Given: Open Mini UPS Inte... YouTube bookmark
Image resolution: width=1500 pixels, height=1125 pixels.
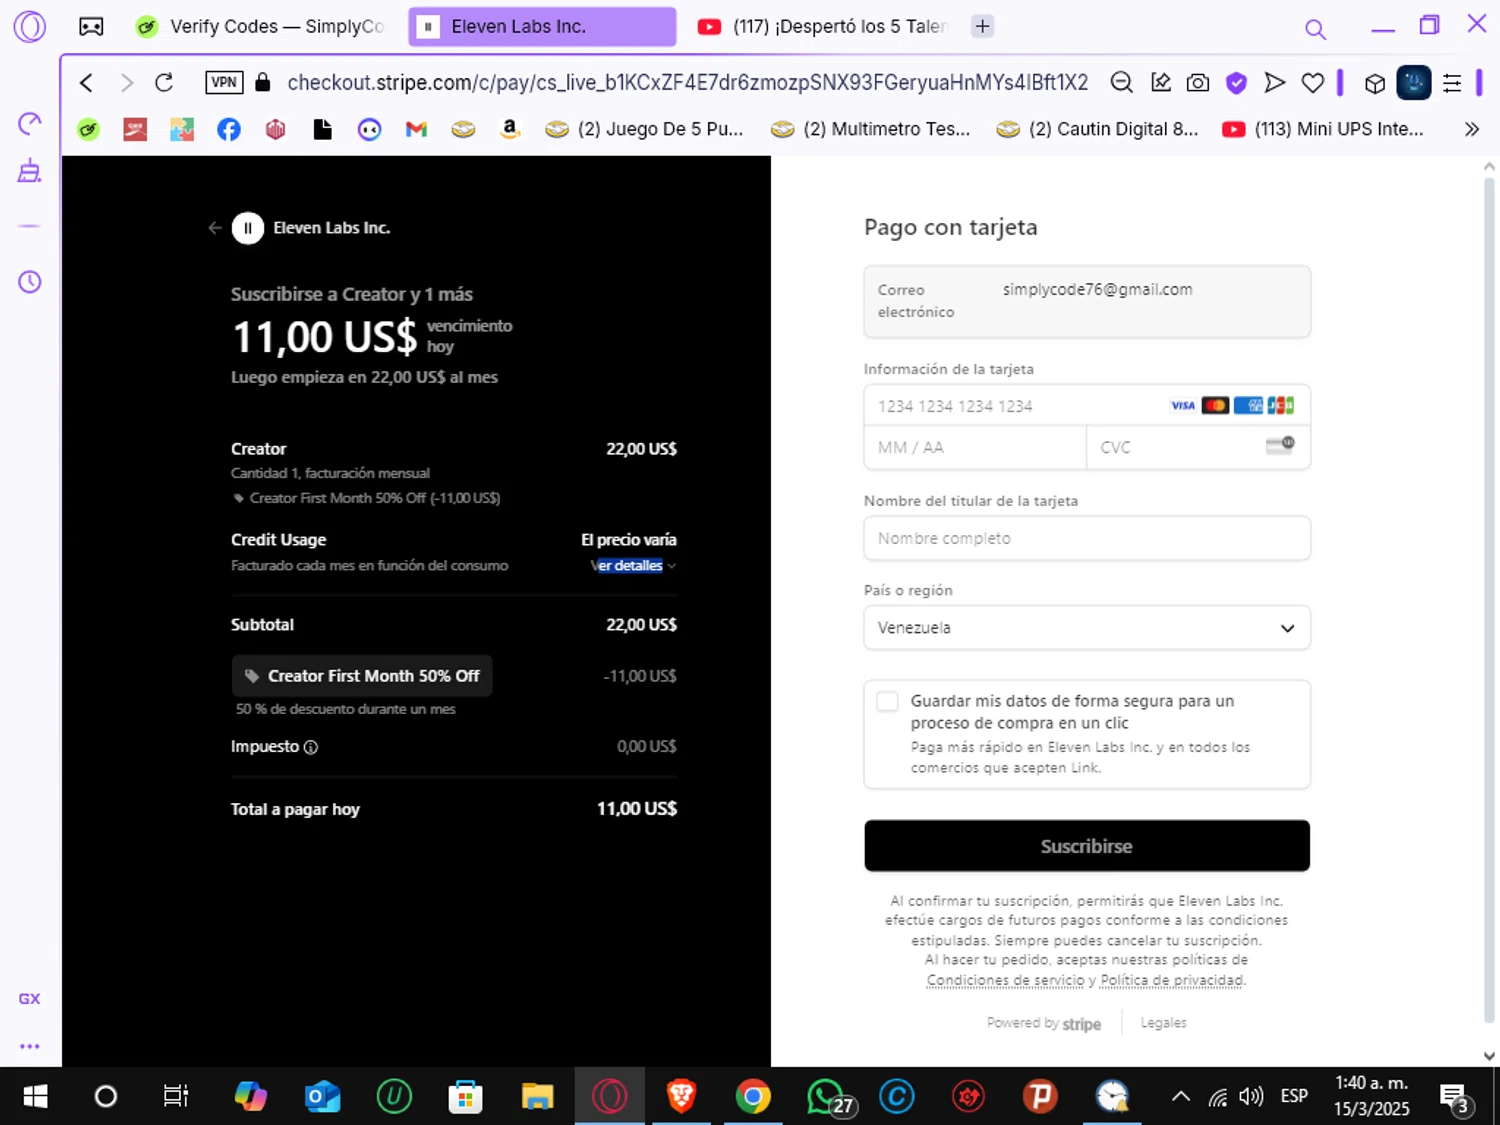Looking at the screenshot, I should click(1323, 129).
